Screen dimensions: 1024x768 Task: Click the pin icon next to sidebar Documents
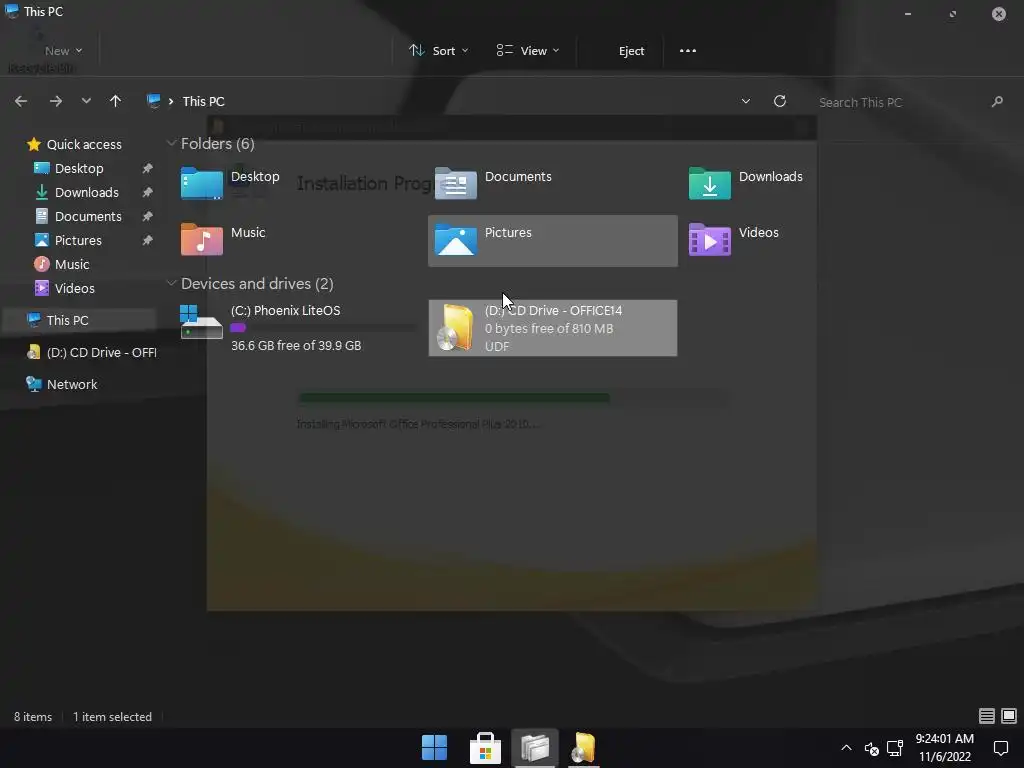[x=148, y=216]
